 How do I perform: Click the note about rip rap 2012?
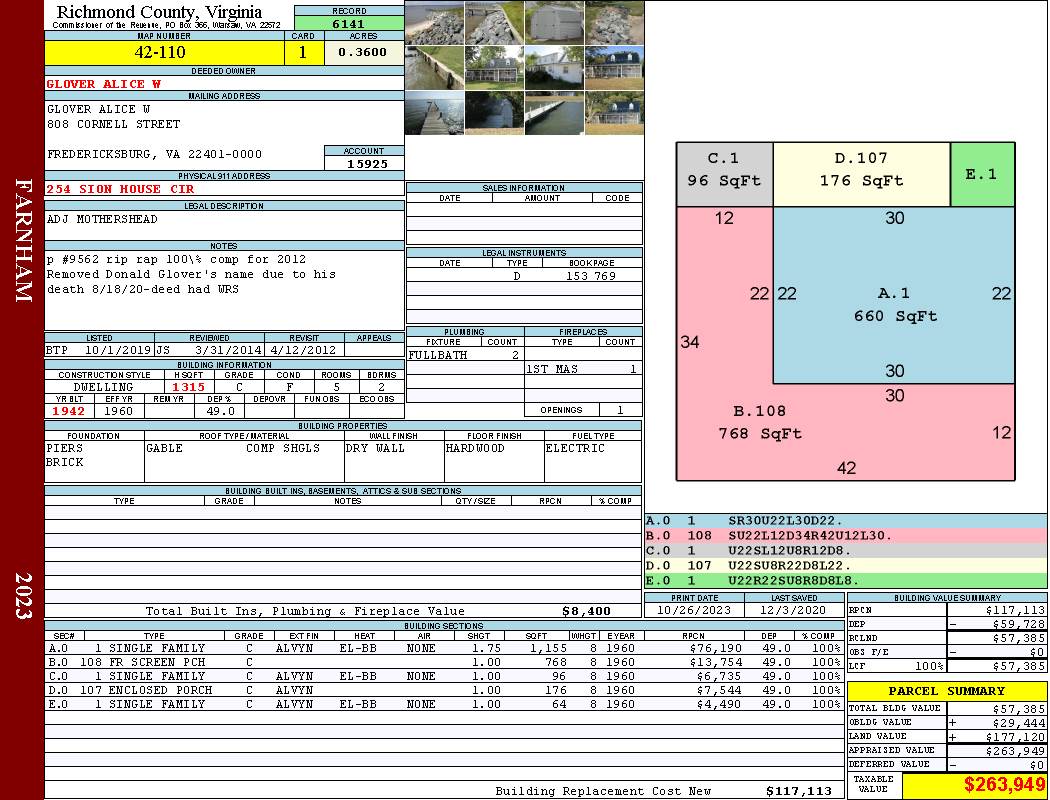[x=176, y=260]
